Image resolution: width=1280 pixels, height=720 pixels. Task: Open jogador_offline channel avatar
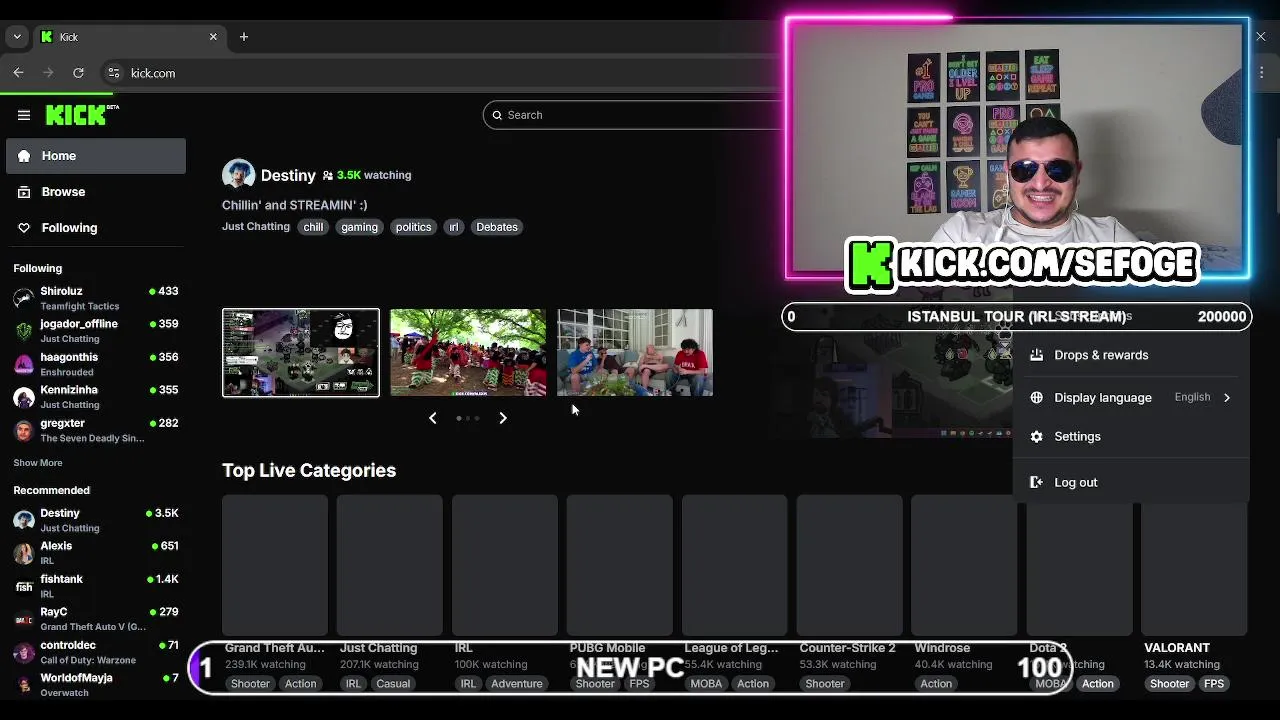tap(24, 331)
